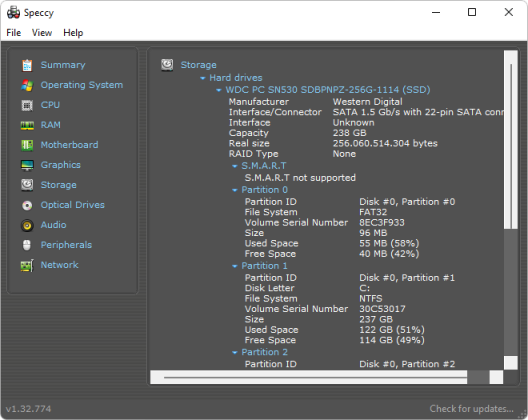
Task: Select the Audio speaker icon
Action: click(x=27, y=225)
